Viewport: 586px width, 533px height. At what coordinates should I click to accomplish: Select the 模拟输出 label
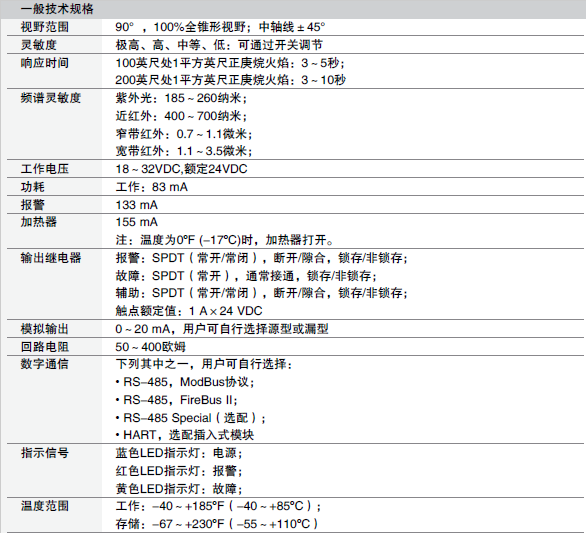[x=44, y=329]
